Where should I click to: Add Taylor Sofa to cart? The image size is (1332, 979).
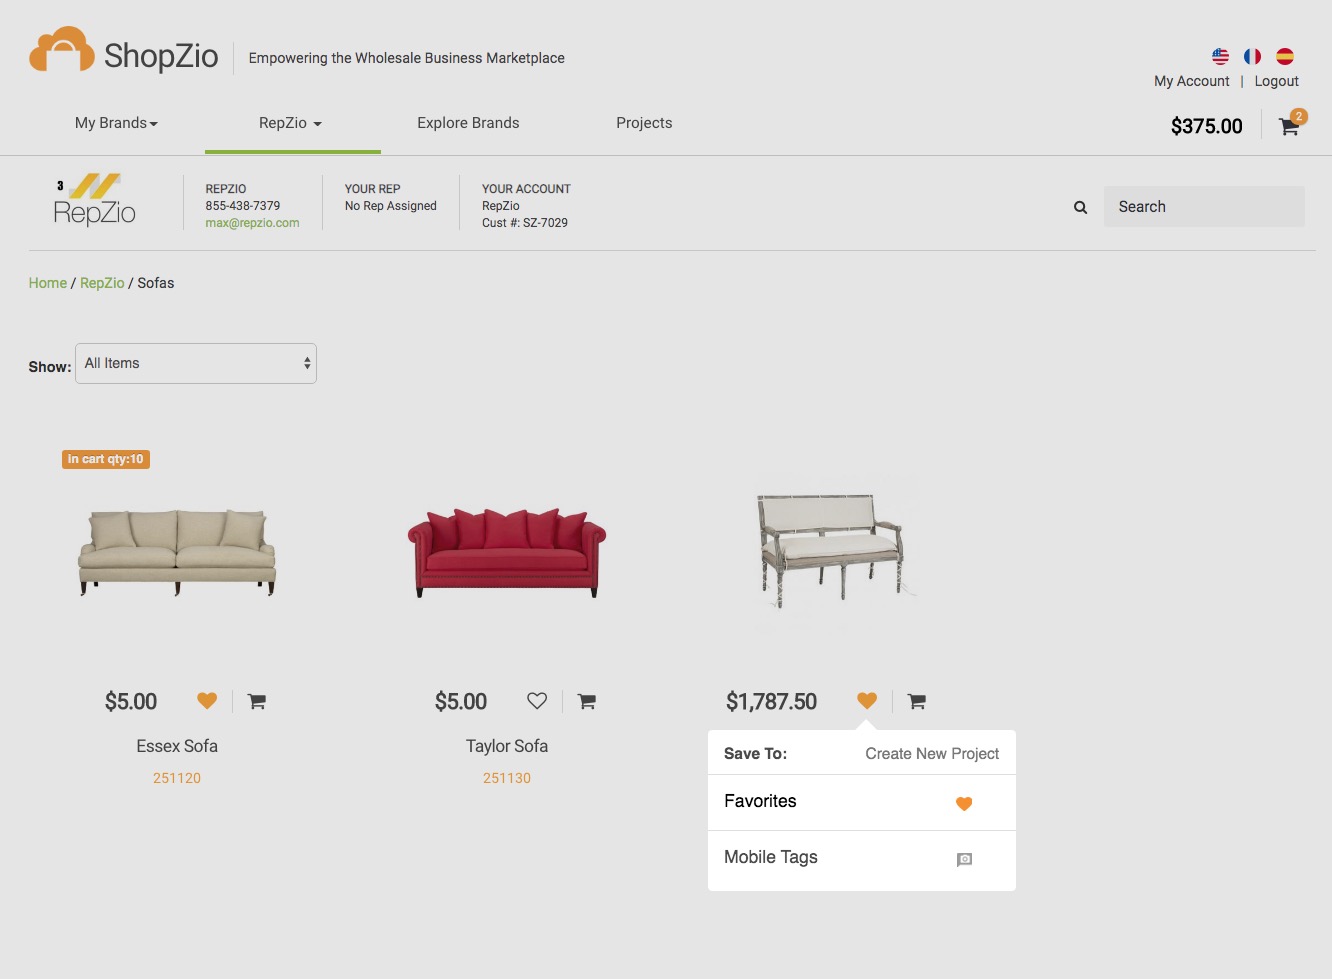pyautogui.click(x=587, y=701)
